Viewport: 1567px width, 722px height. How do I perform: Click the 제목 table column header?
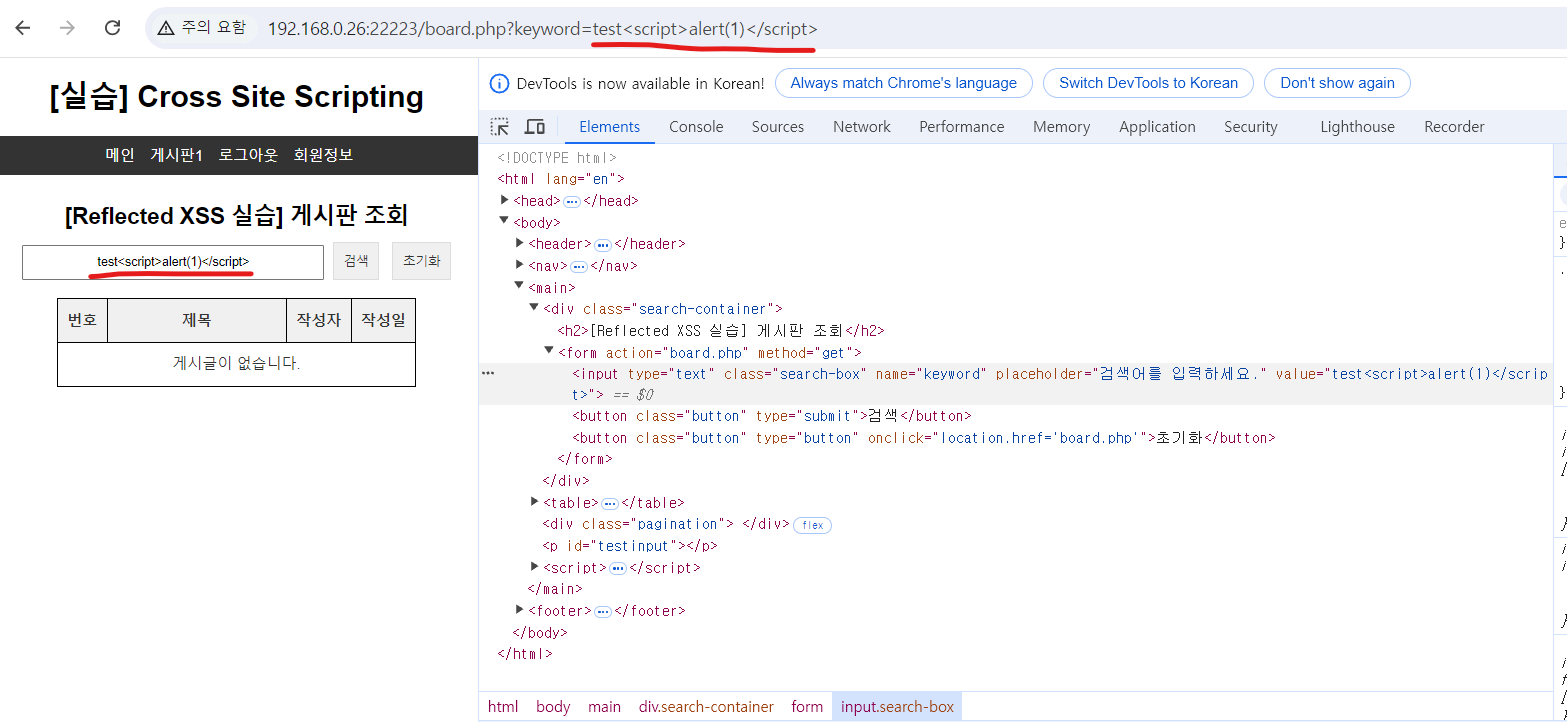(x=197, y=320)
